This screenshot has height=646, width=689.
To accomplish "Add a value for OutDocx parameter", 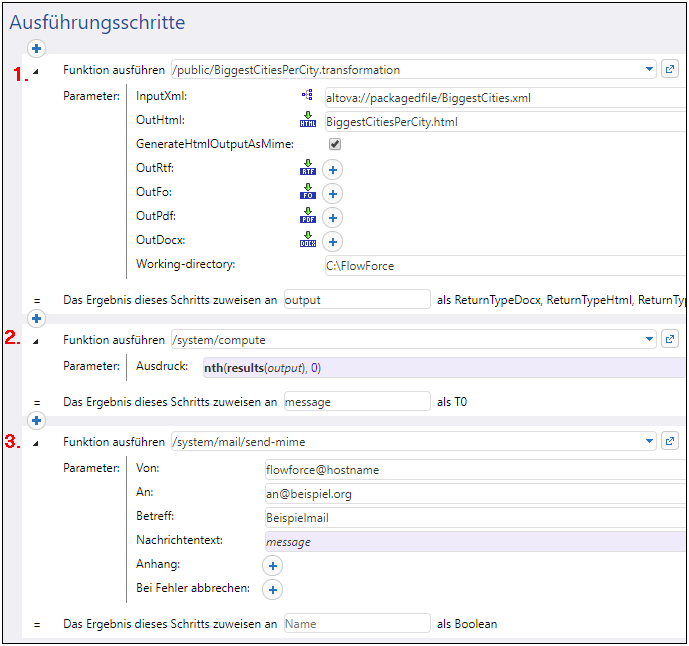I will tap(332, 242).
